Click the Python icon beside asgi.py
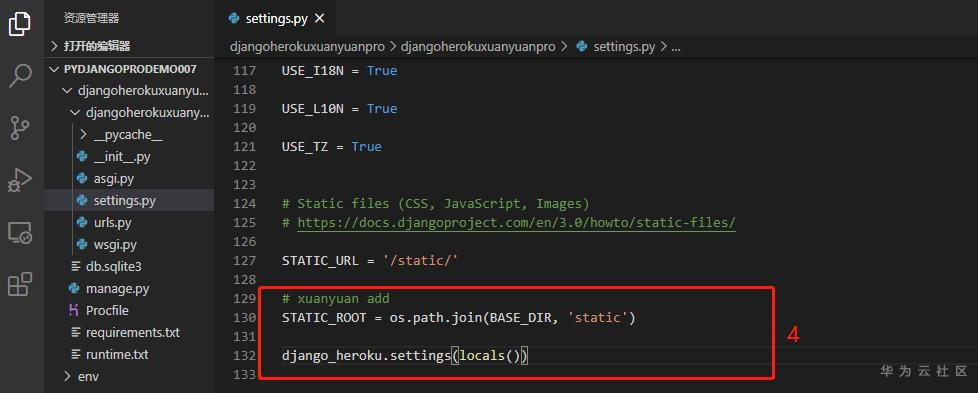Viewport: 978px width, 393px height. point(82,178)
